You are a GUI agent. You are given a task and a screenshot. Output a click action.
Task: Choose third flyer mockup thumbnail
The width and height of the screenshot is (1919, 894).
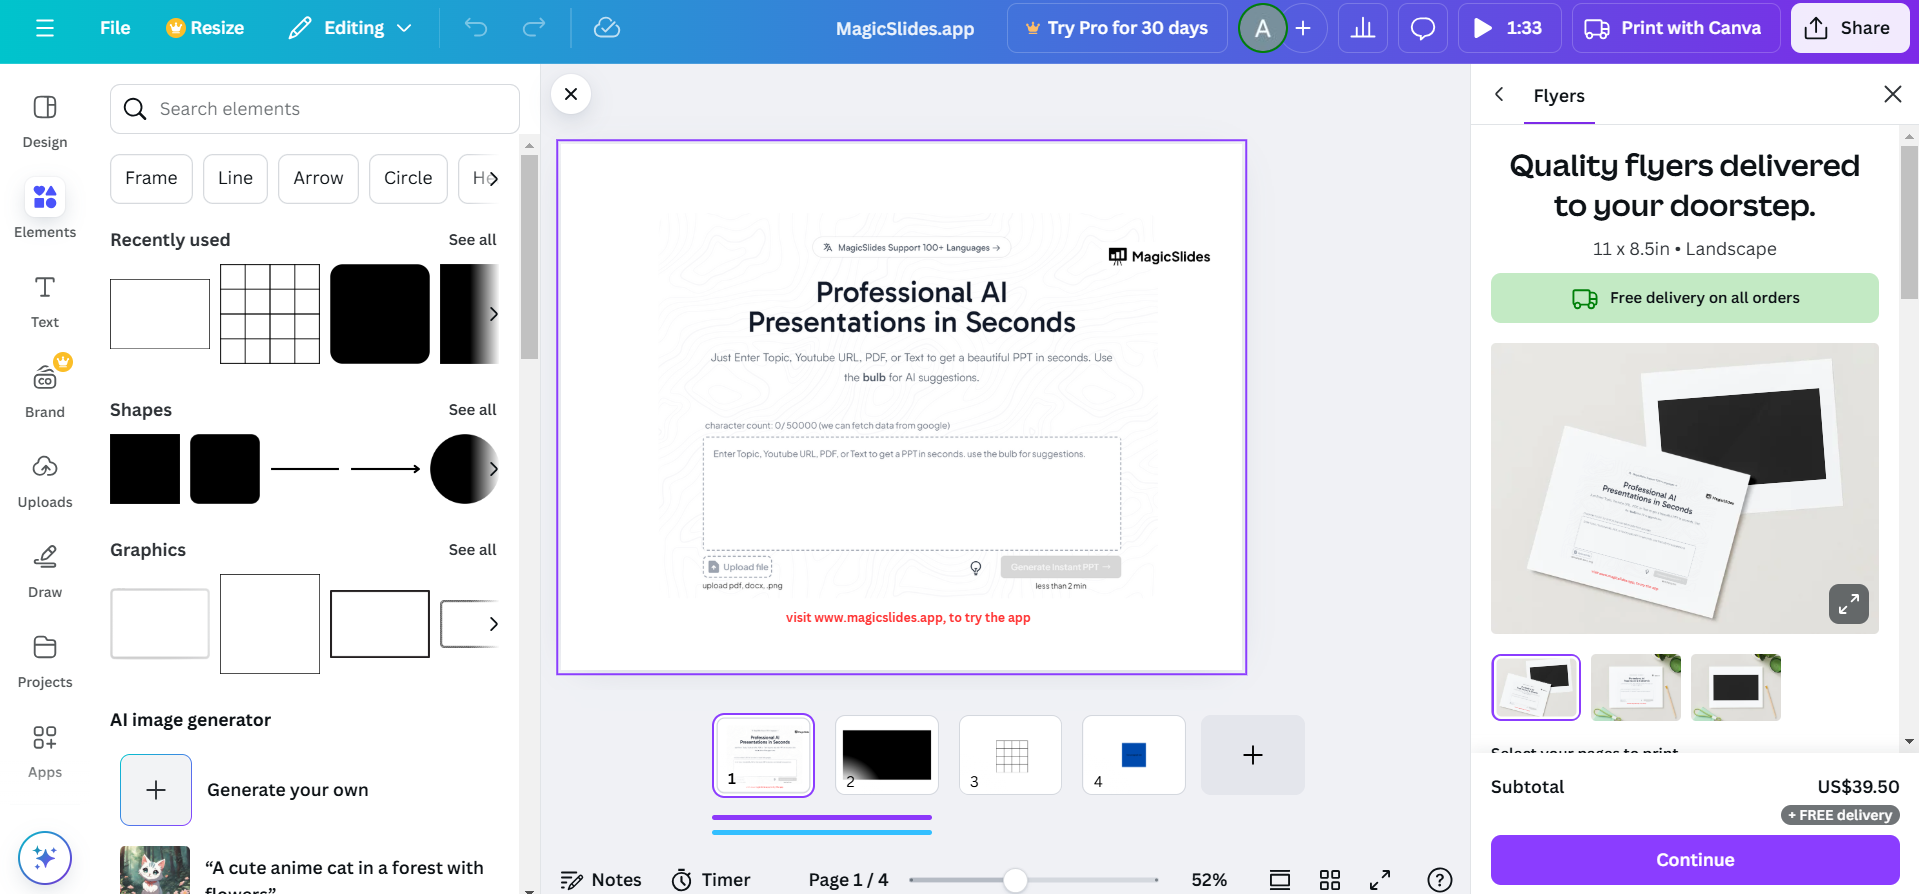tap(1736, 688)
